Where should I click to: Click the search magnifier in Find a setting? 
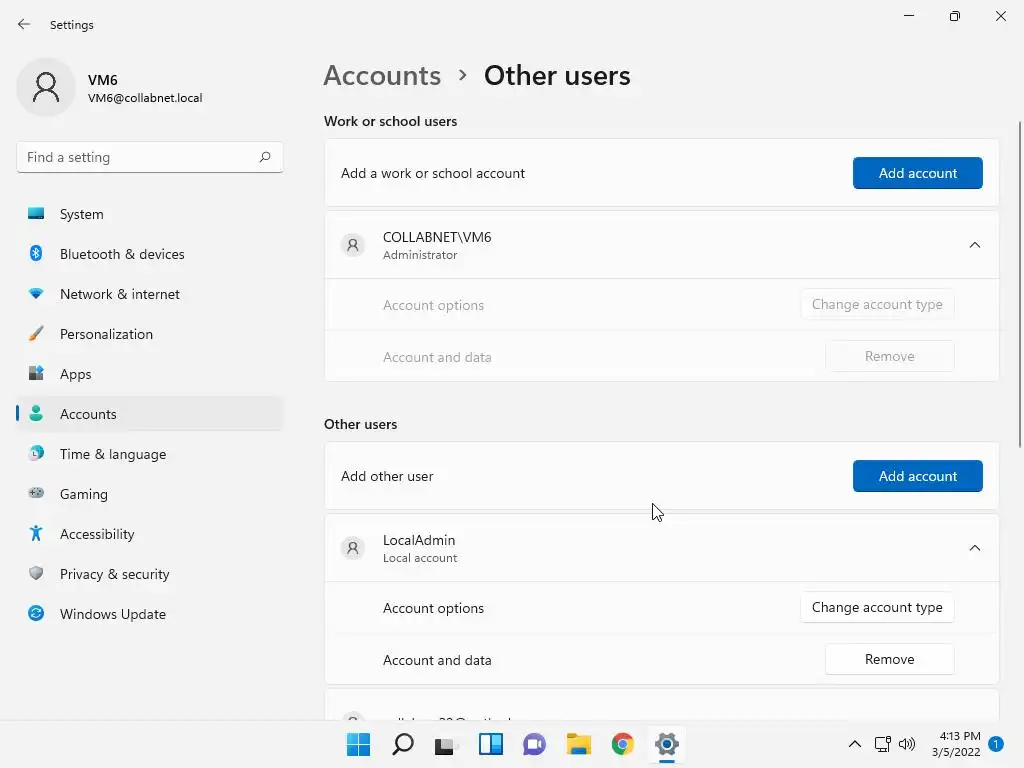coord(265,157)
